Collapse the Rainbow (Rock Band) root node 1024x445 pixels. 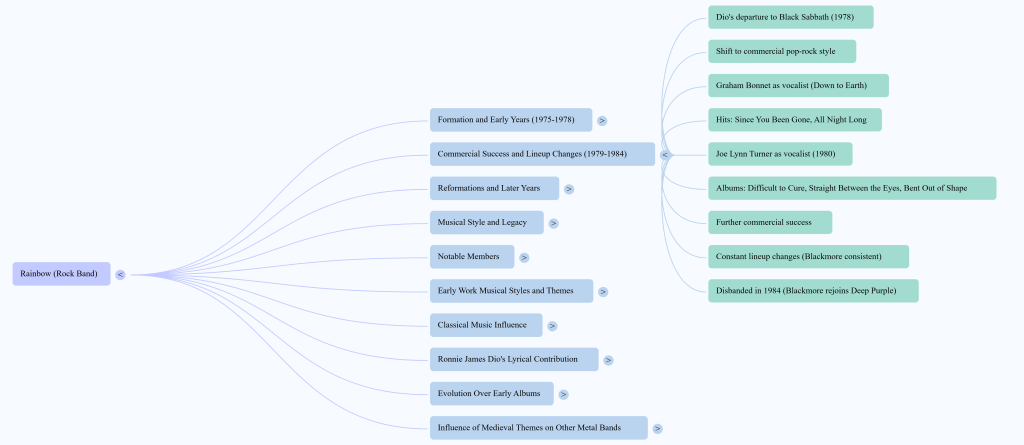120,274
